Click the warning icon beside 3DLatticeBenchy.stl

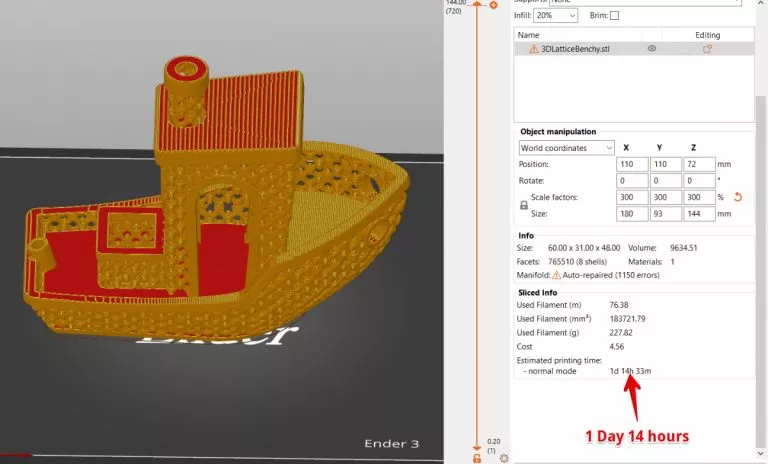[534, 49]
